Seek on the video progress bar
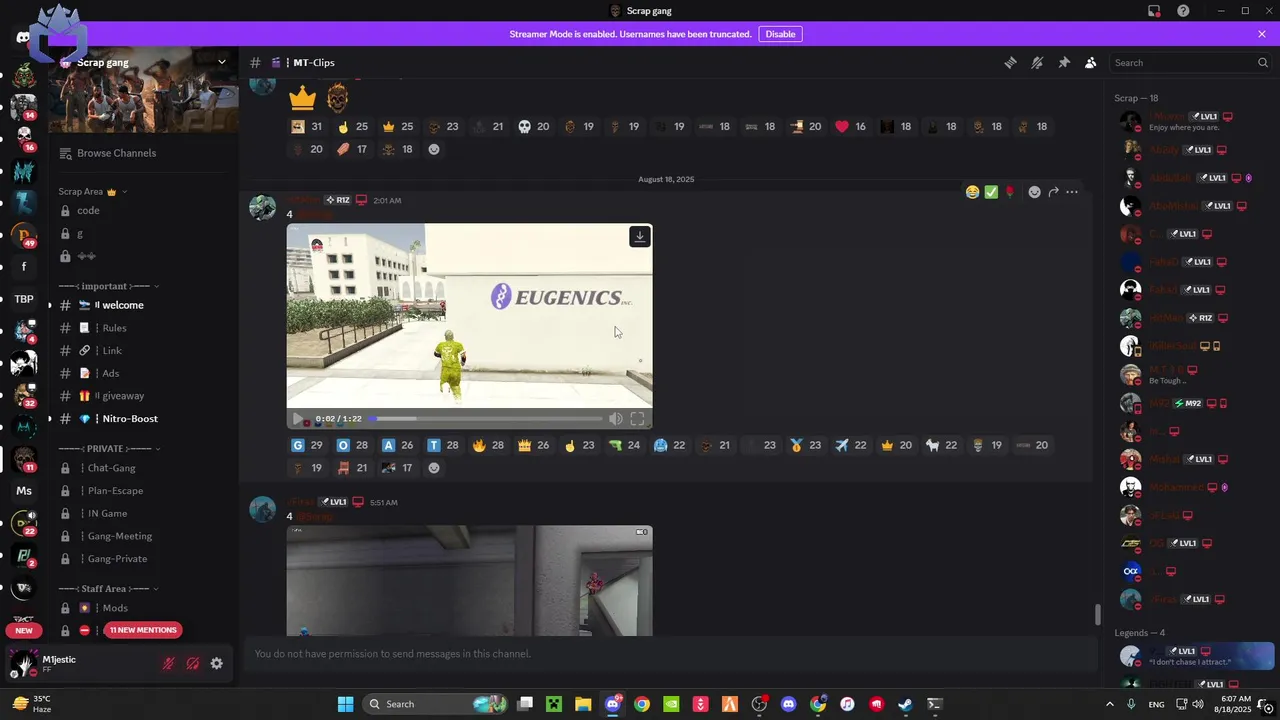The height and width of the screenshot is (720, 1280). [488, 419]
